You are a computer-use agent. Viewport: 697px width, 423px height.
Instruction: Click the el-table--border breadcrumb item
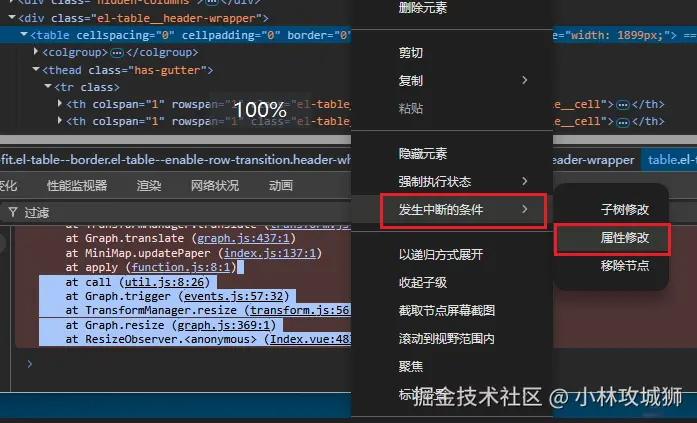tap(176, 160)
